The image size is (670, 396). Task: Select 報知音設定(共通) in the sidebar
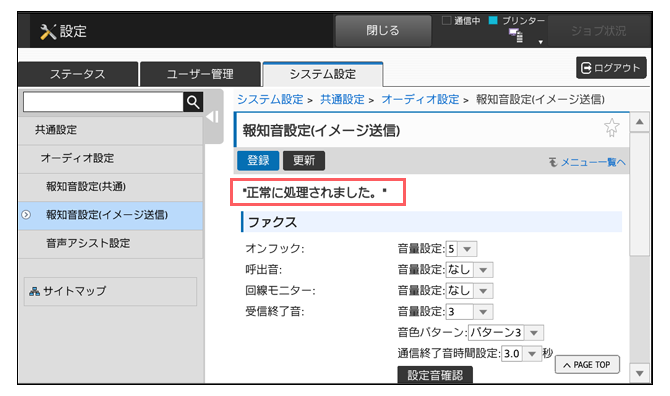pos(111,187)
